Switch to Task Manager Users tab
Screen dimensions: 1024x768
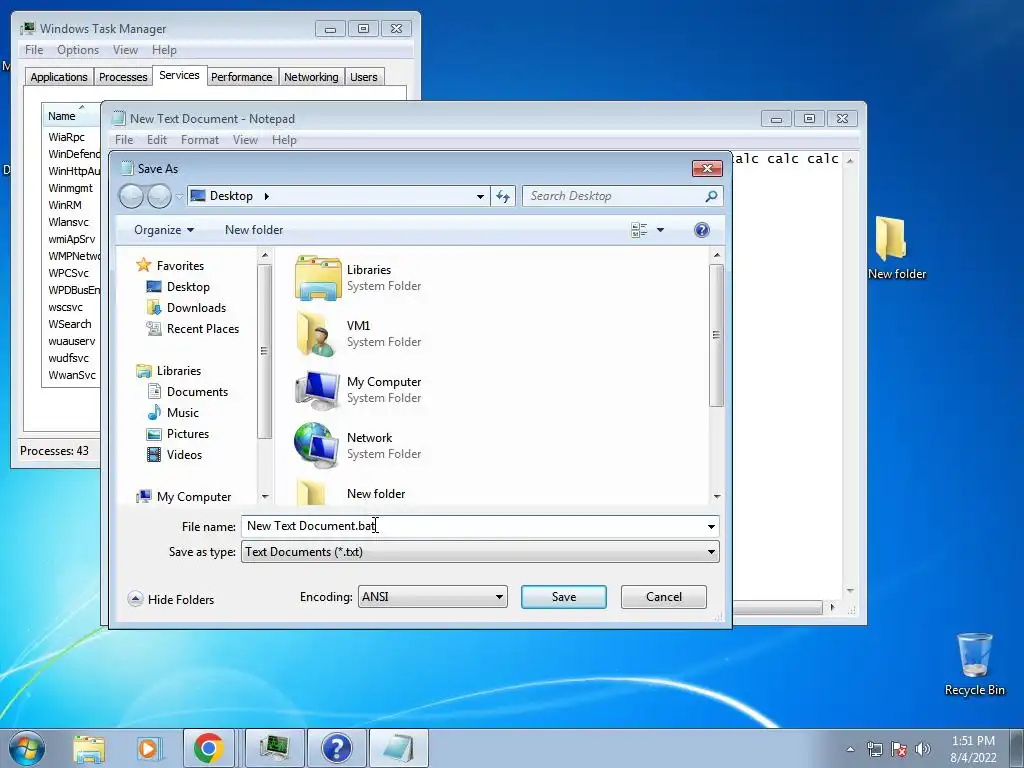pyautogui.click(x=364, y=77)
